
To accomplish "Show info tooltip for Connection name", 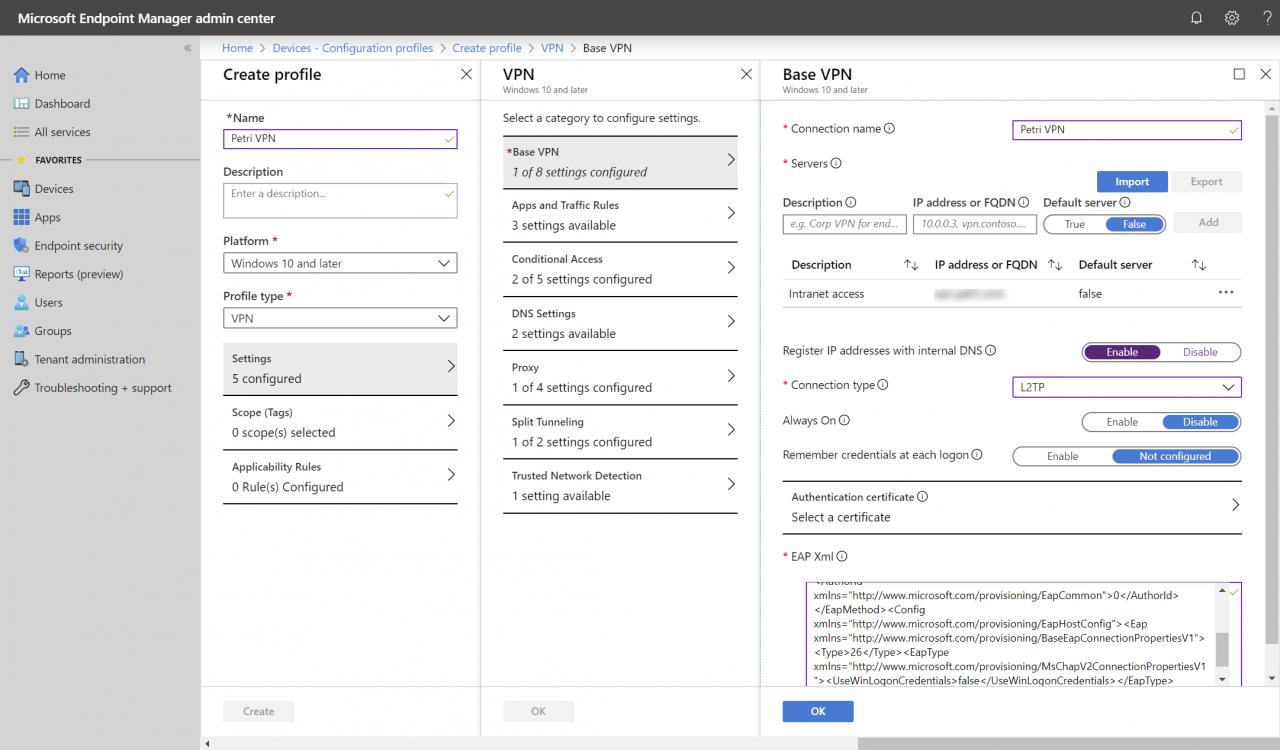I will (x=889, y=129).
